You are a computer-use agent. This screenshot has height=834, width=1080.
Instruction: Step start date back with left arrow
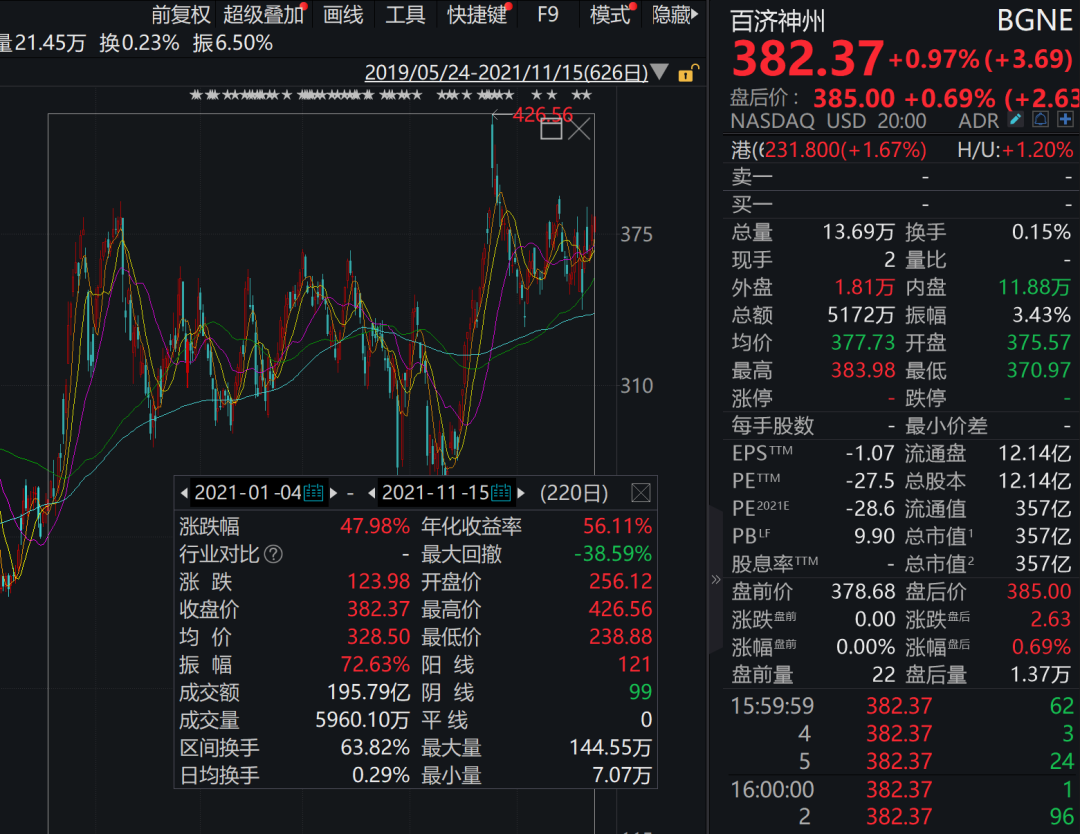coord(184,493)
